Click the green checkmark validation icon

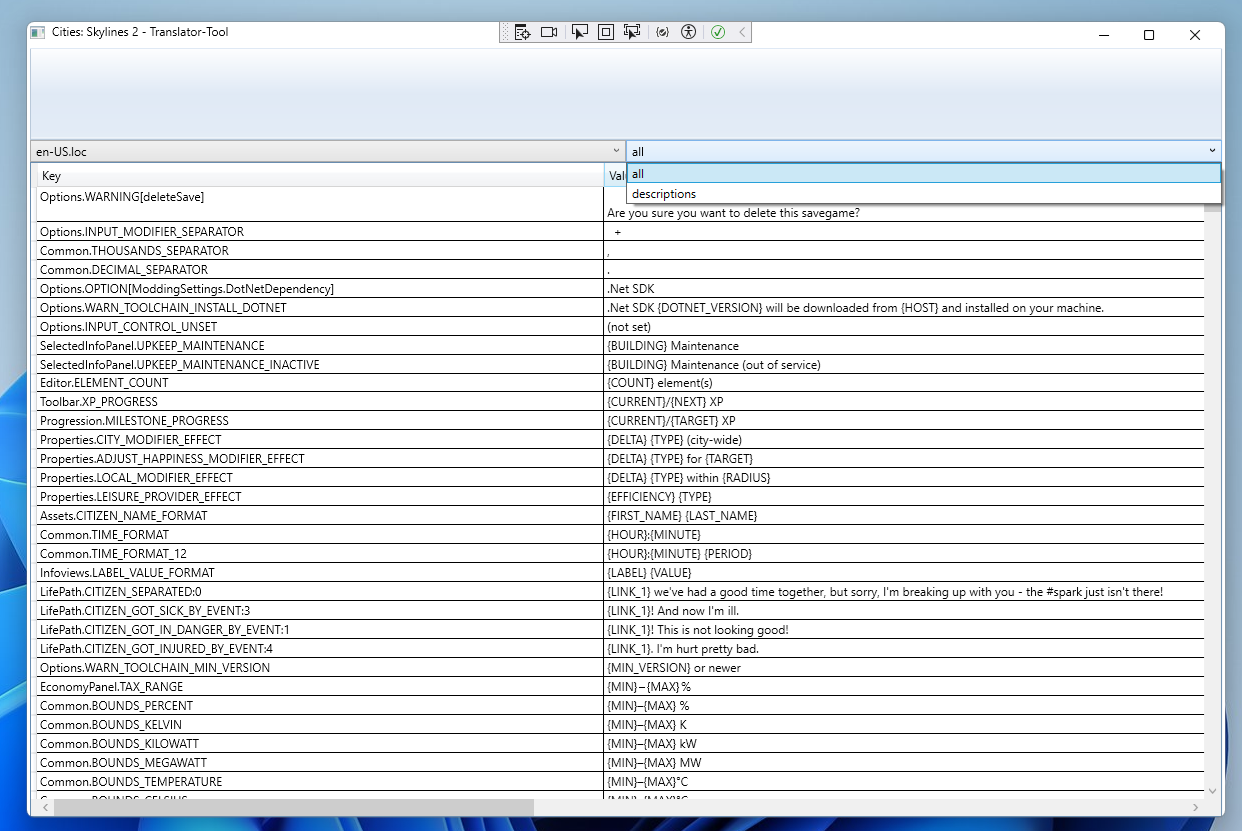[718, 32]
